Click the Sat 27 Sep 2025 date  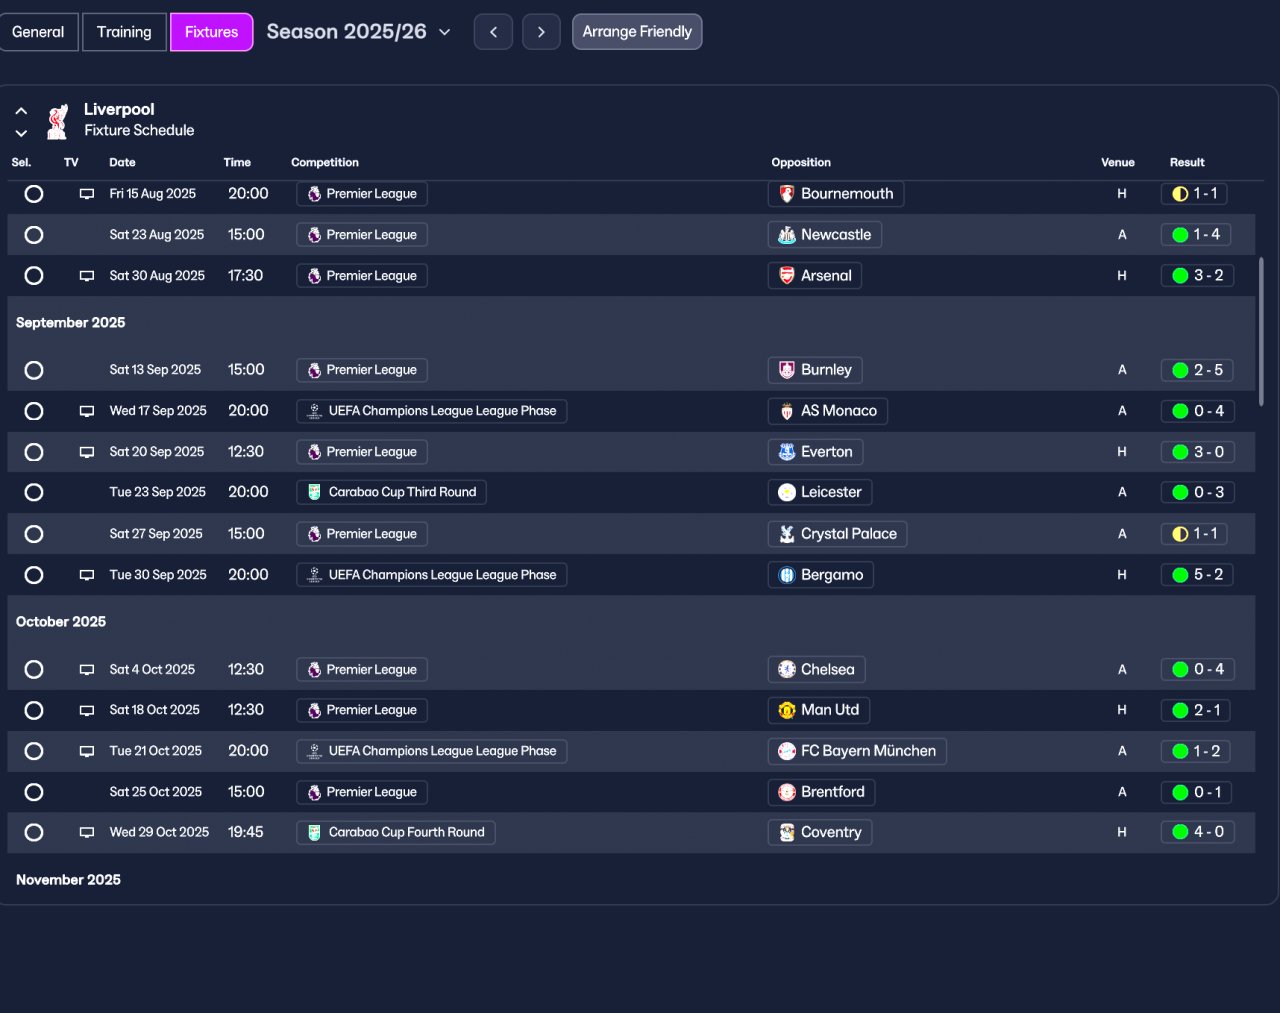coord(156,534)
